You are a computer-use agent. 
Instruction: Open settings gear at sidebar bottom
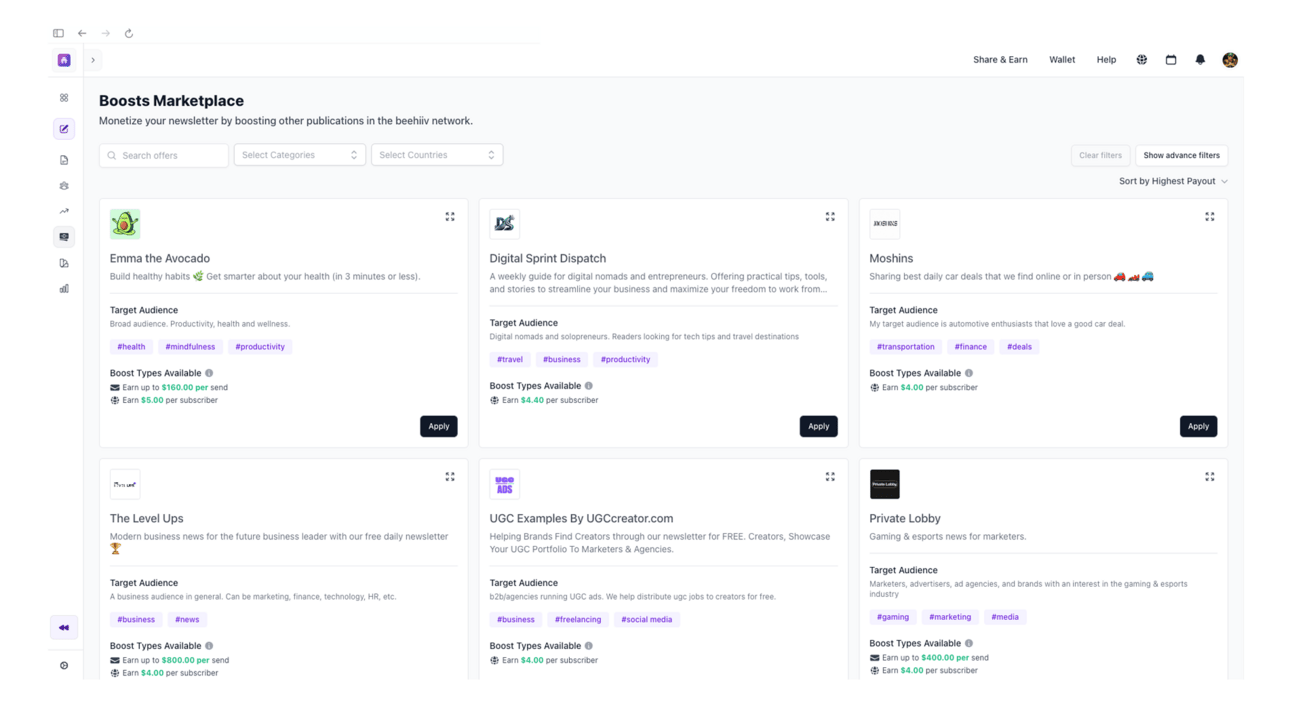coord(64,665)
